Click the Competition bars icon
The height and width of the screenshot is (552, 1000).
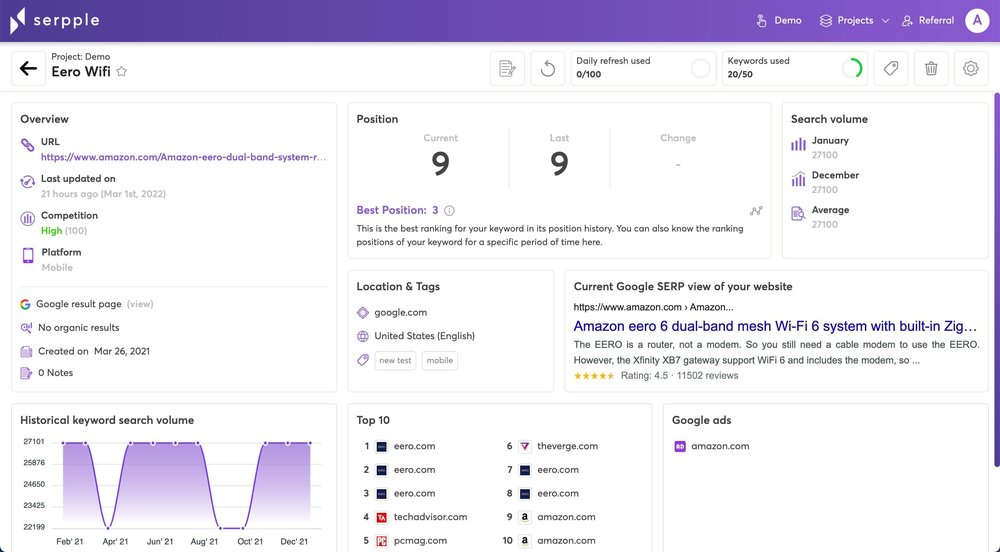pos(27,219)
